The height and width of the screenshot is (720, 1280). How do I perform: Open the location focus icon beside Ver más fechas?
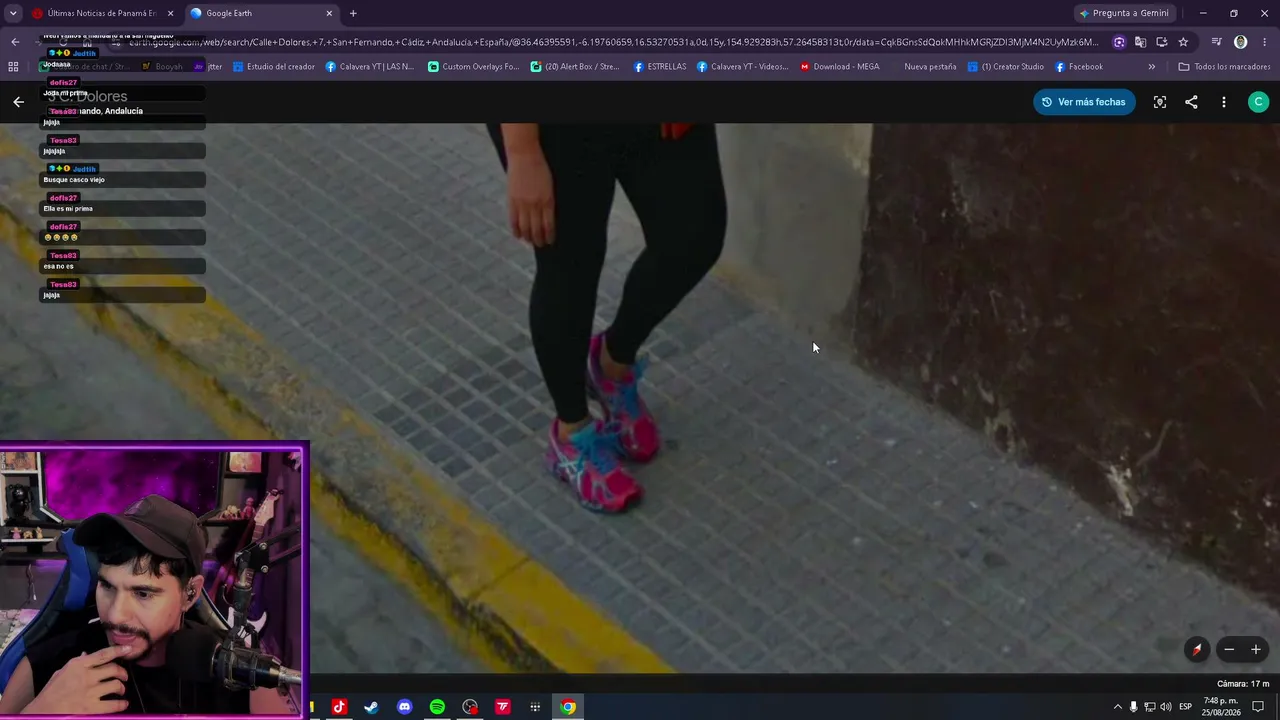click(1160, 102)
